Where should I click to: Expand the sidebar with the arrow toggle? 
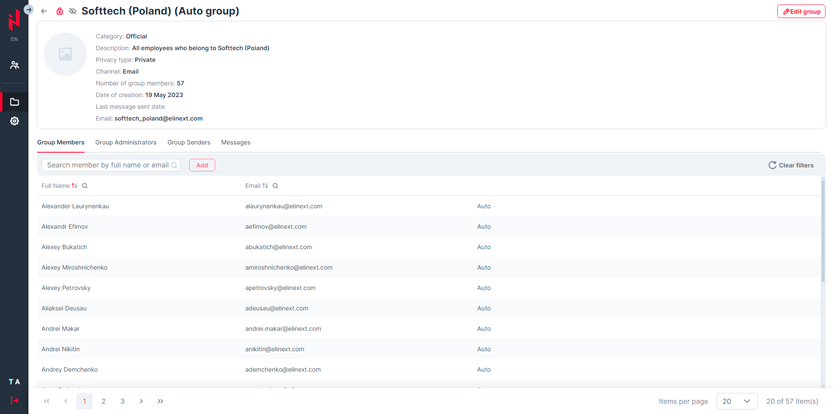pyautogui.click(x=29, y=10)
